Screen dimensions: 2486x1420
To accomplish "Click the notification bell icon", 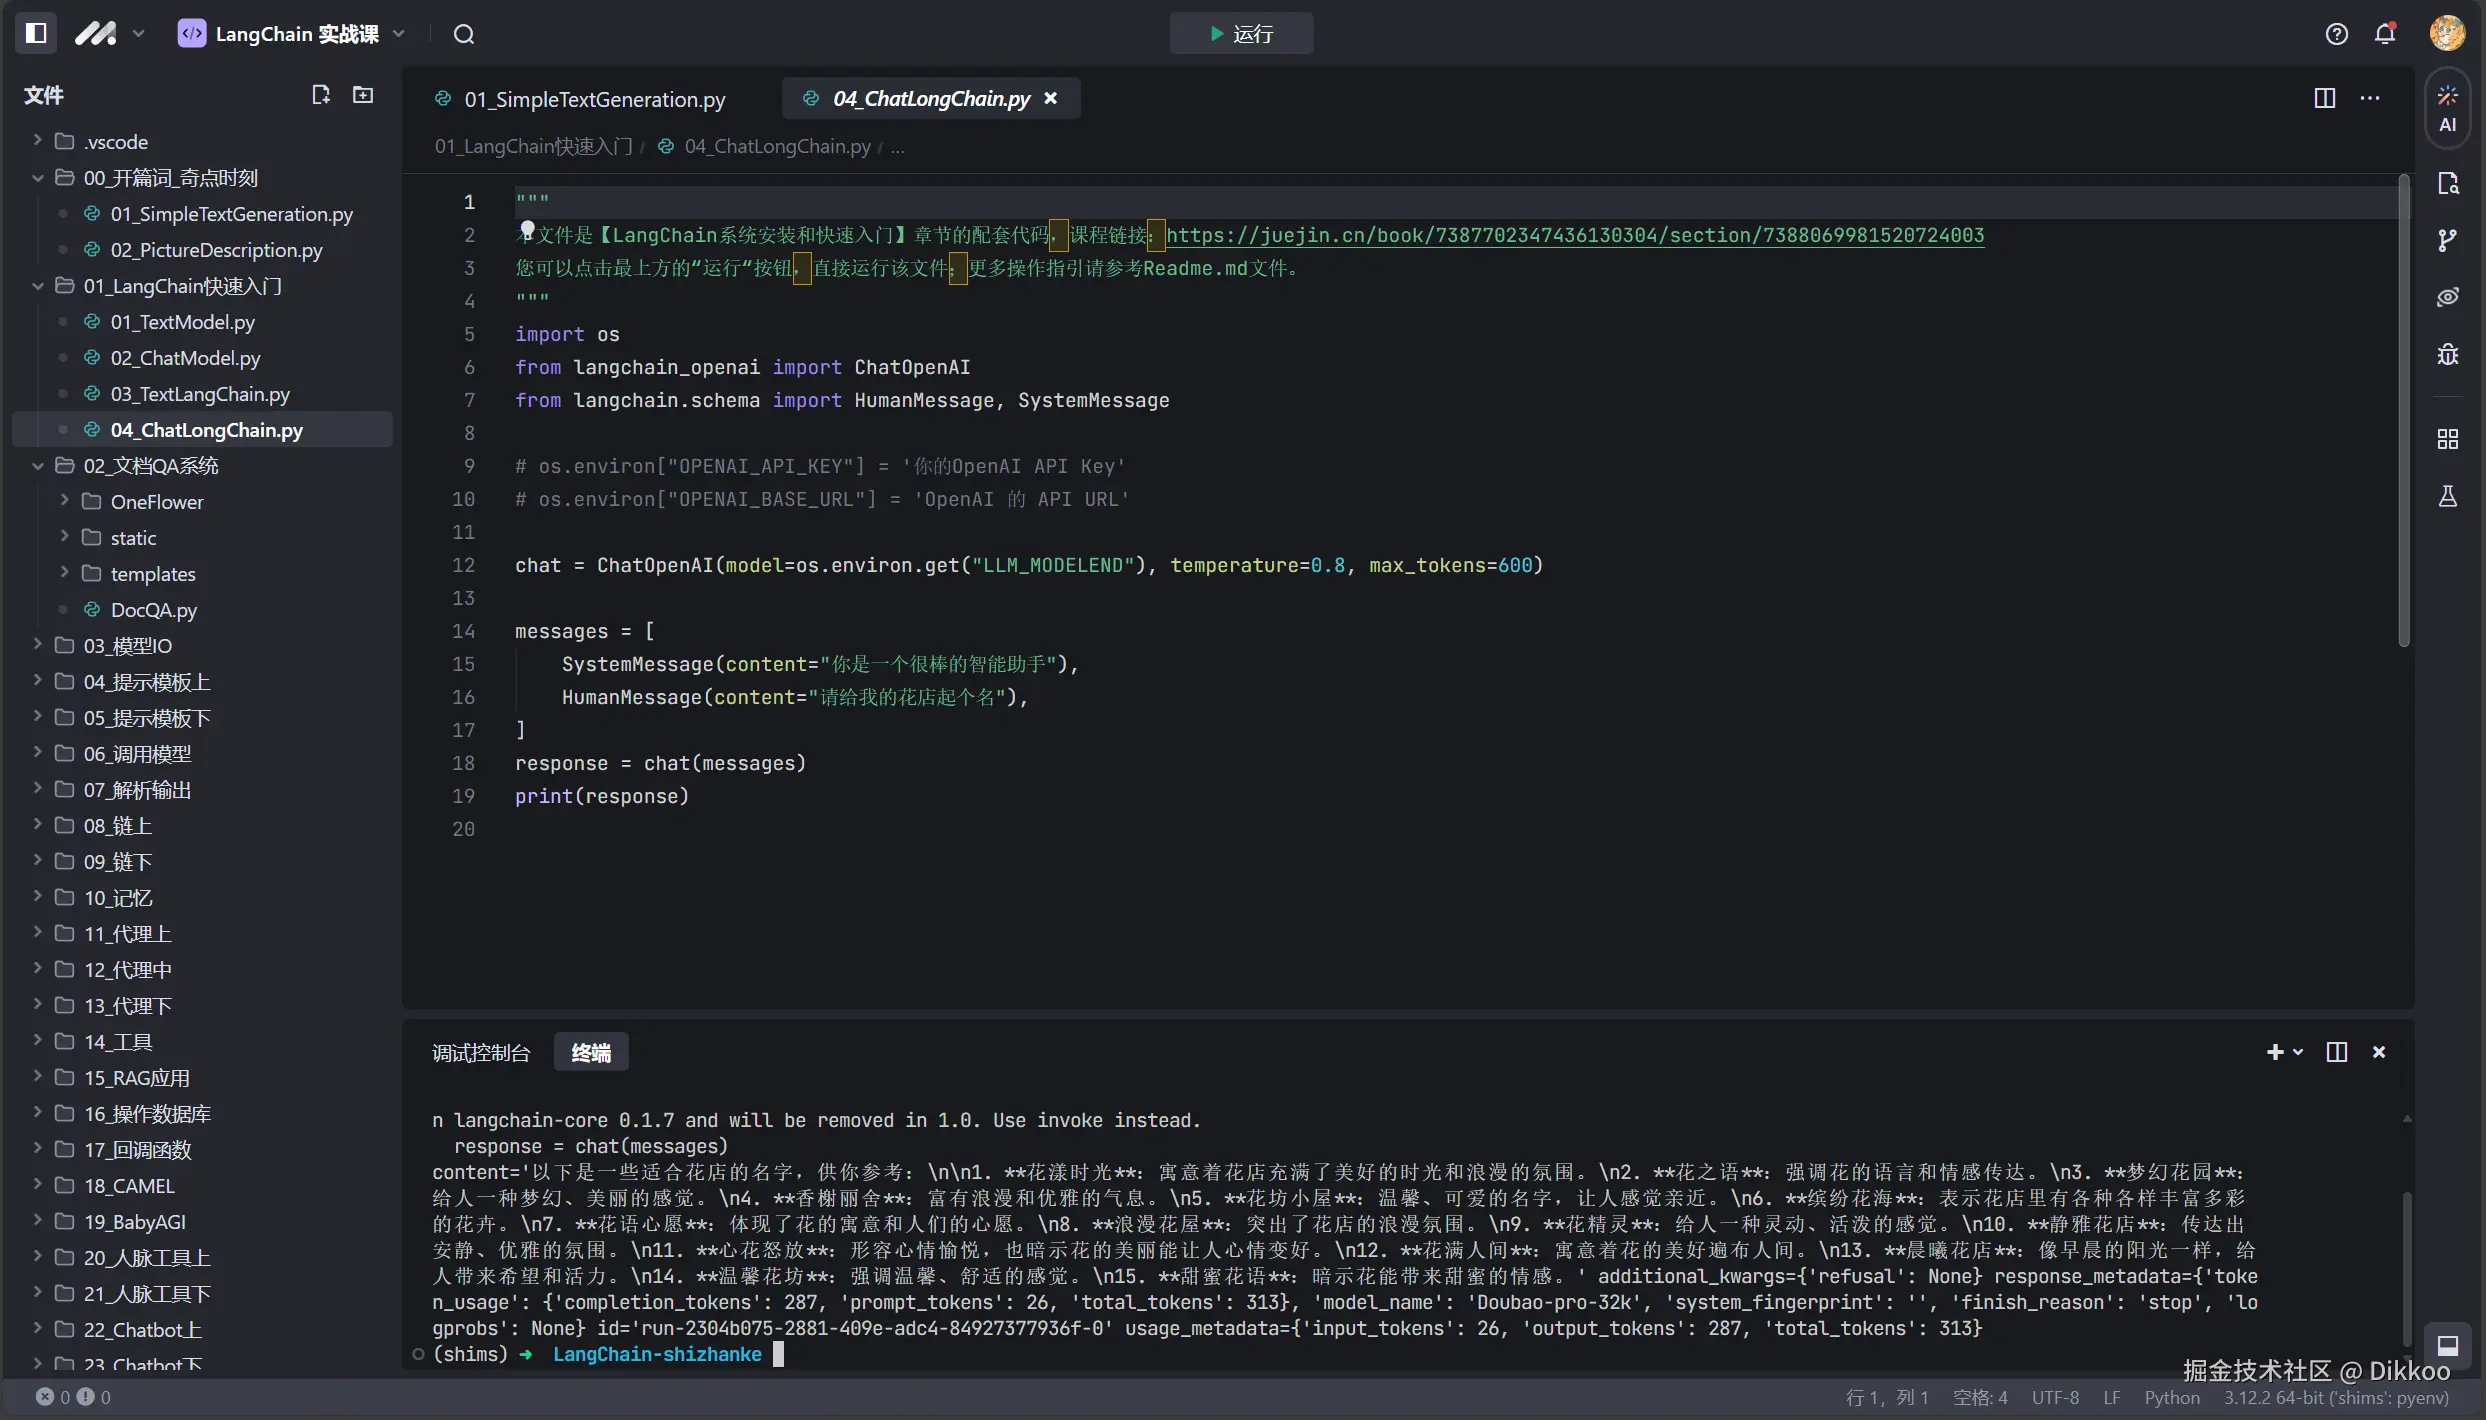I will 2385,34.
